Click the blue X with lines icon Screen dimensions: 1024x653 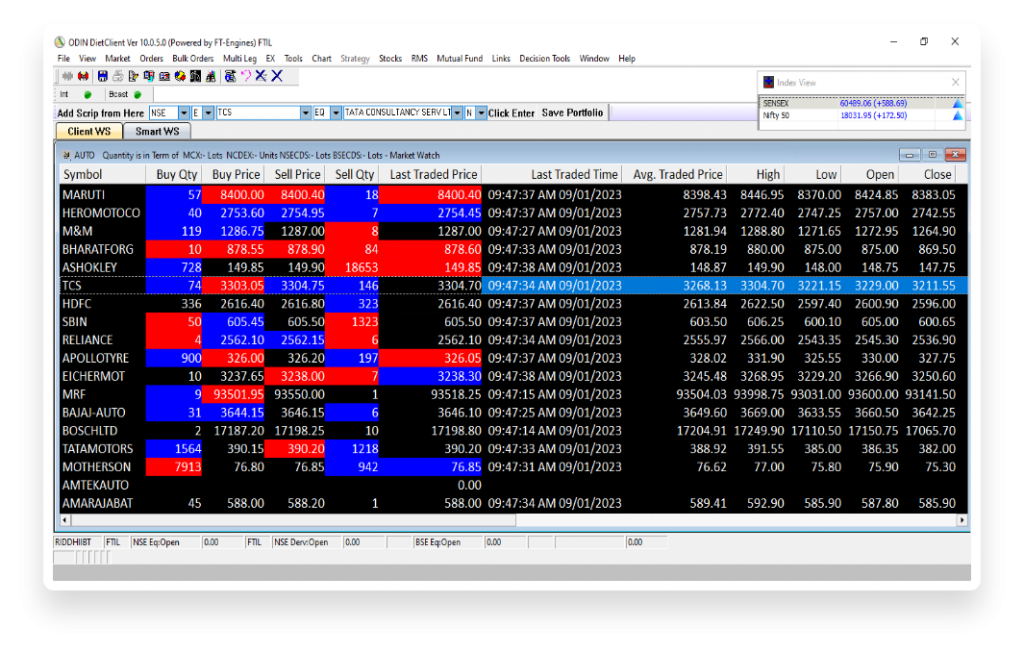click(x=261, y=76)
